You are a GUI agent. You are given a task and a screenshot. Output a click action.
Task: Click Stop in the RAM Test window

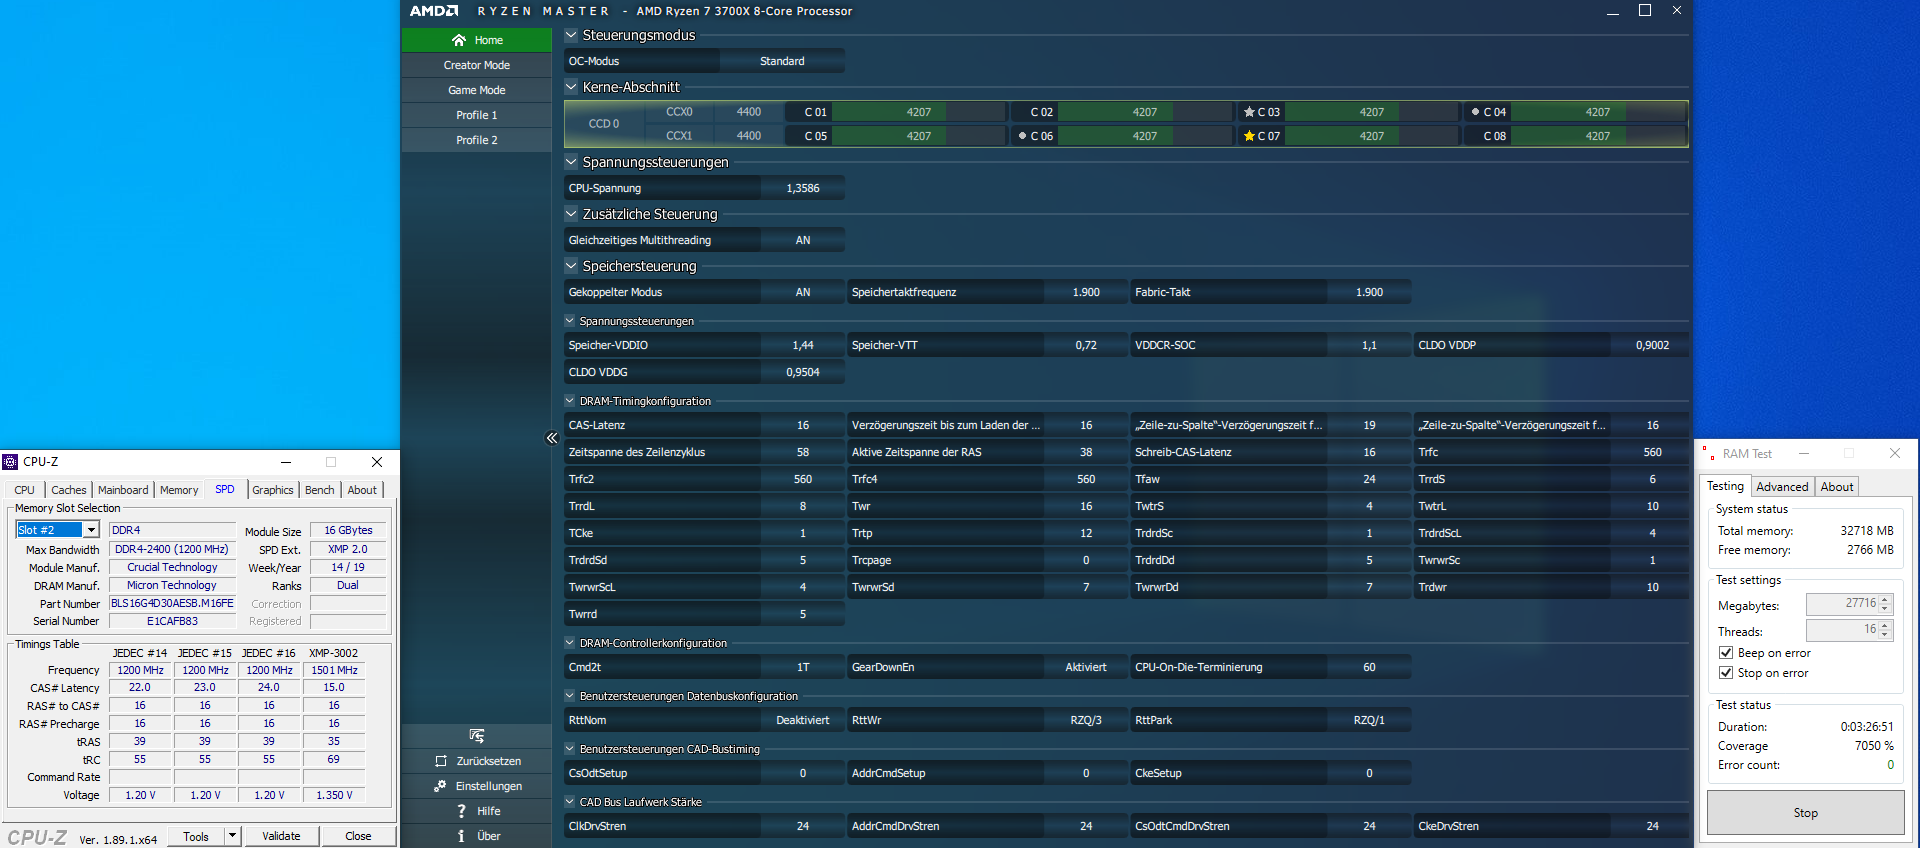[1806, 813]
